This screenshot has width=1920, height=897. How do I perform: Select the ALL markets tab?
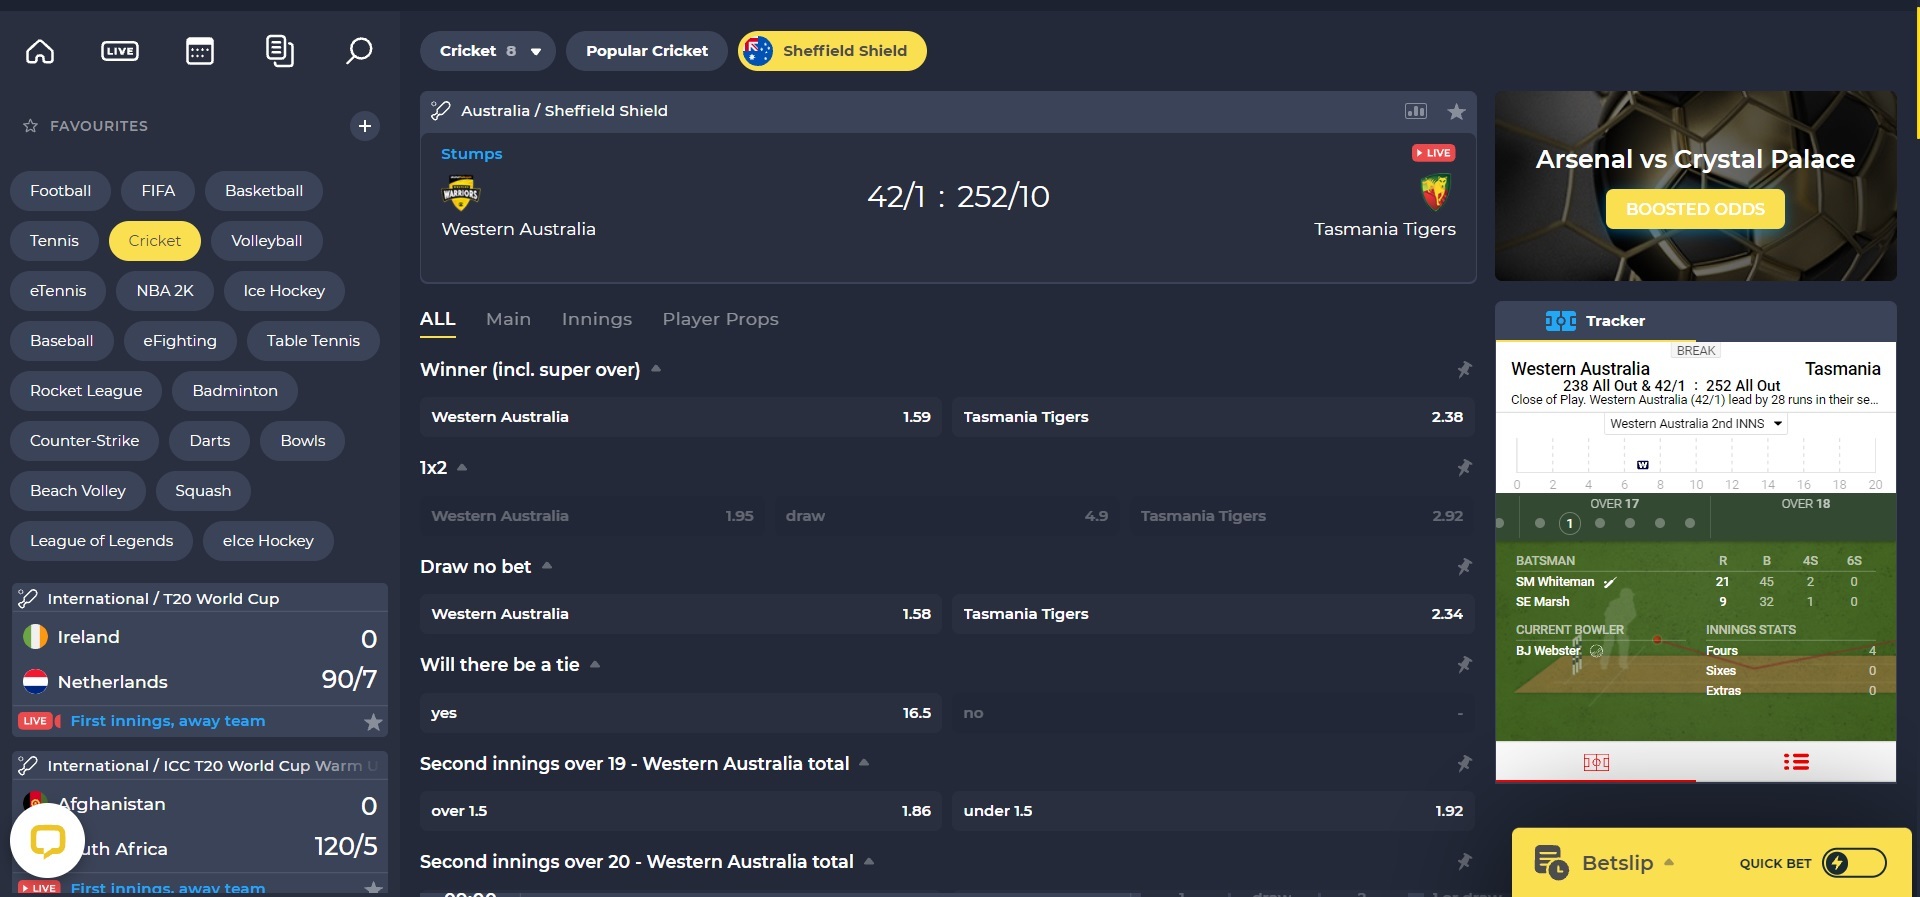438,319
